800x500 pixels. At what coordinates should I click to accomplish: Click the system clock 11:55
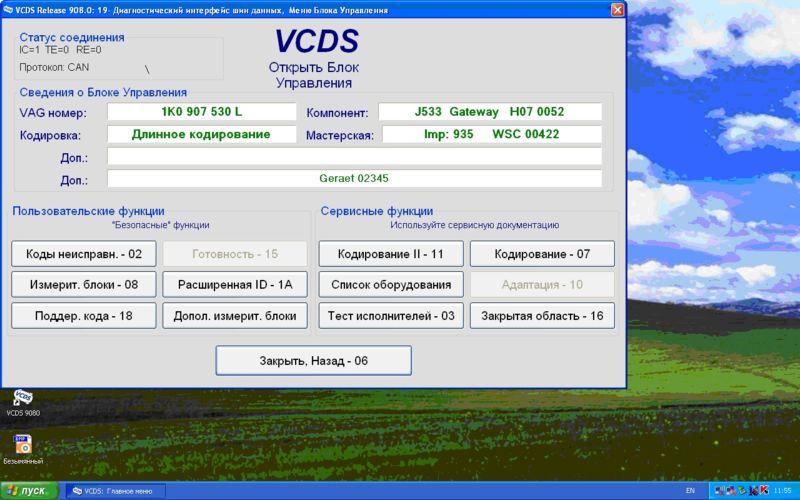coord(783,491)
